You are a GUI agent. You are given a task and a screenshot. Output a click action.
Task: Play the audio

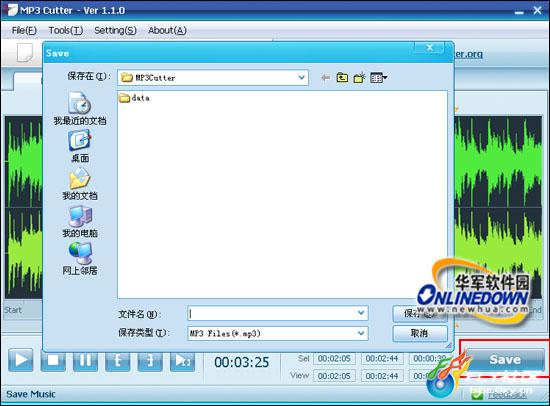[x=21, y=360]
